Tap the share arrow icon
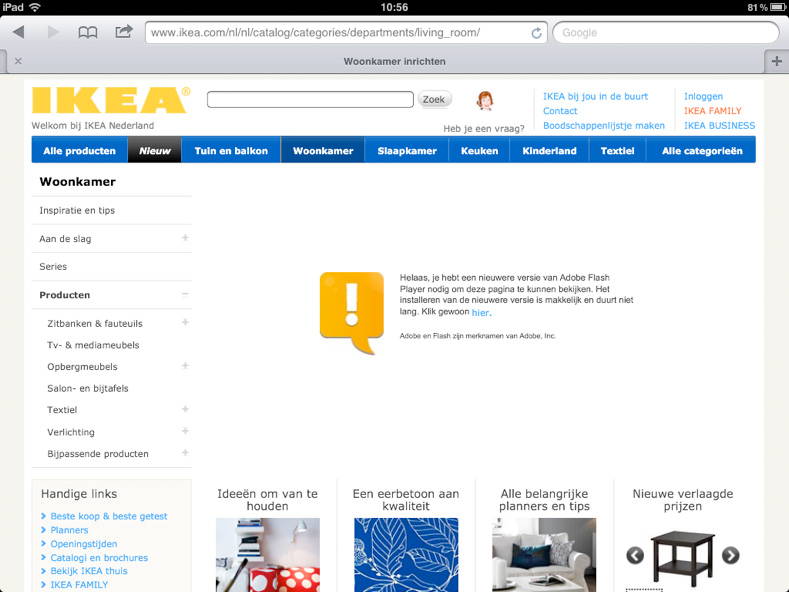 [124, 32]
